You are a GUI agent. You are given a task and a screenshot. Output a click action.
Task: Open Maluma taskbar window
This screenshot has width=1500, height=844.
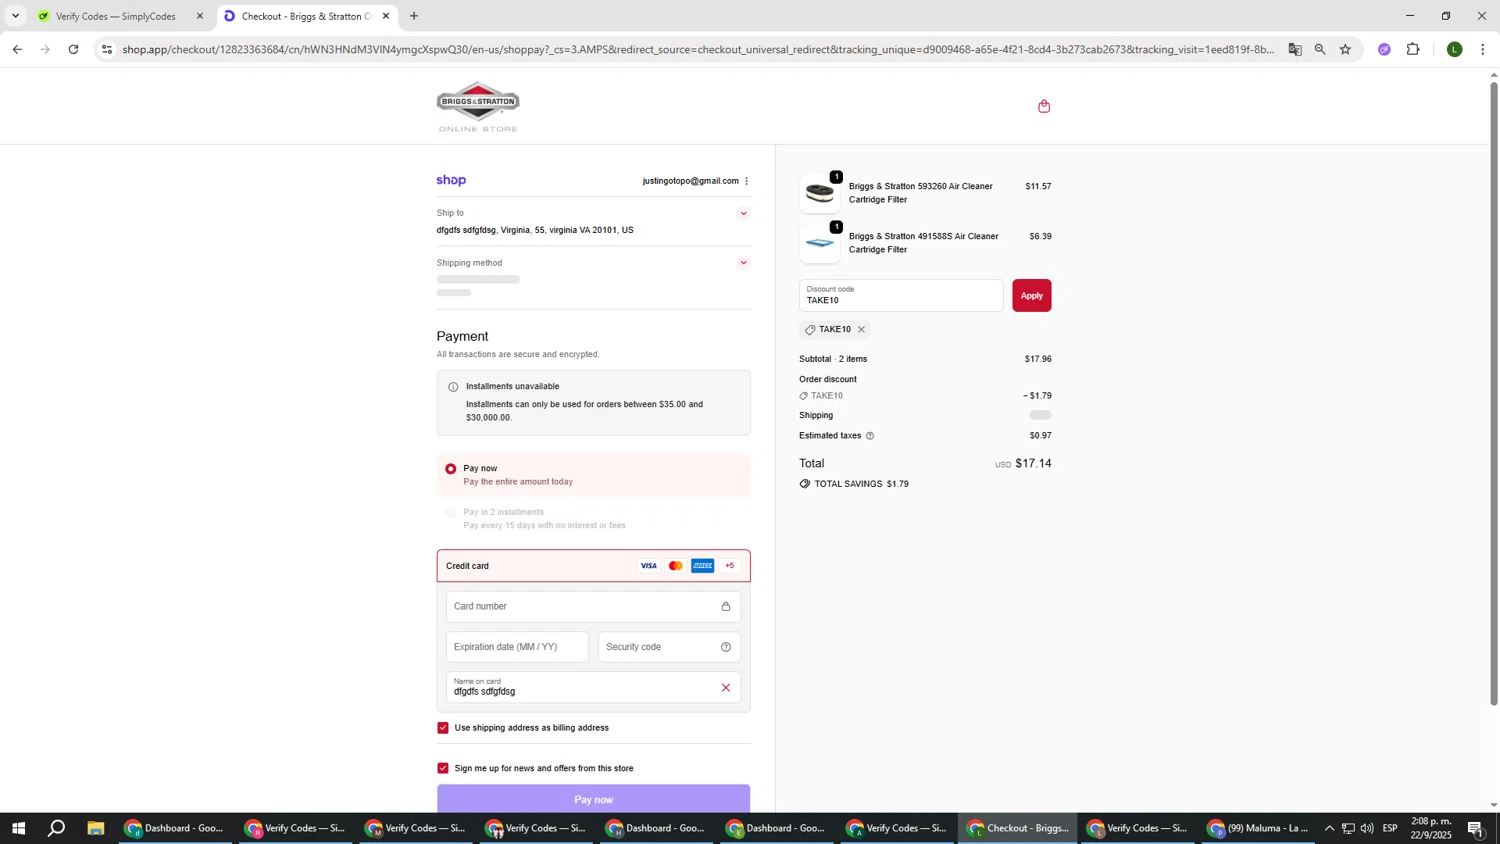click(x=1258, y=828)
